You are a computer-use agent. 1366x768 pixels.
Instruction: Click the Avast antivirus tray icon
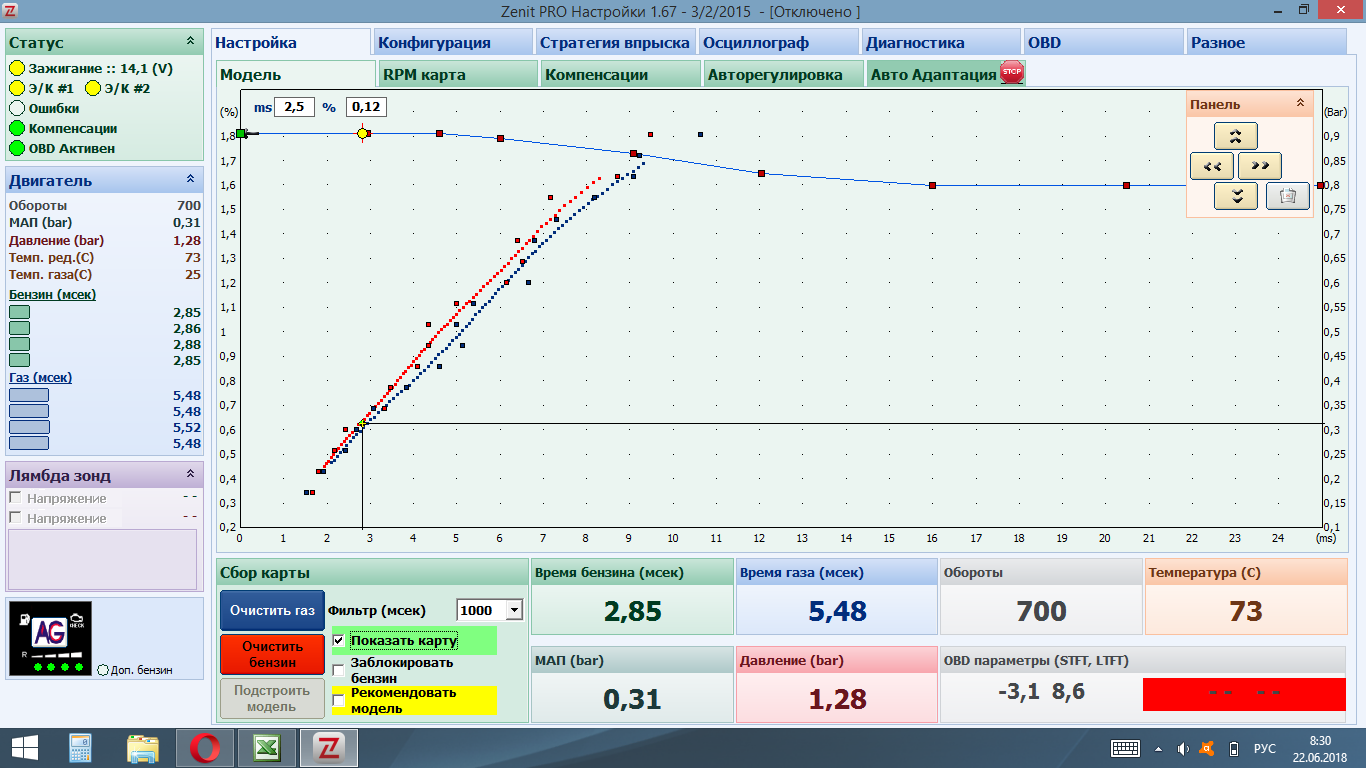point(1207,748)
